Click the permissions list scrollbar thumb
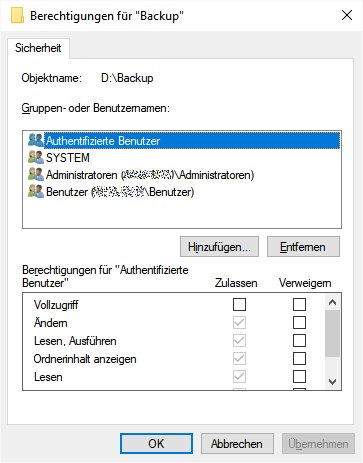Viewport: 363px width, 463px height. click(x=332, y=333)
